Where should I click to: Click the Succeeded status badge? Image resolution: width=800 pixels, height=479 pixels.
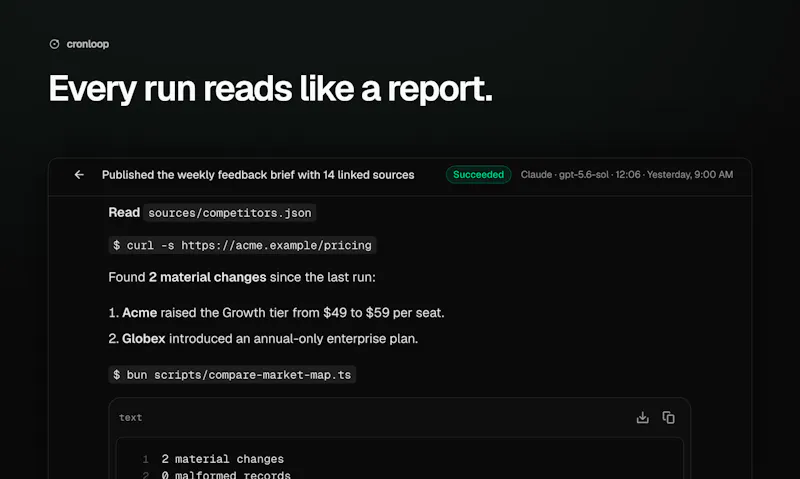[478, 174]
